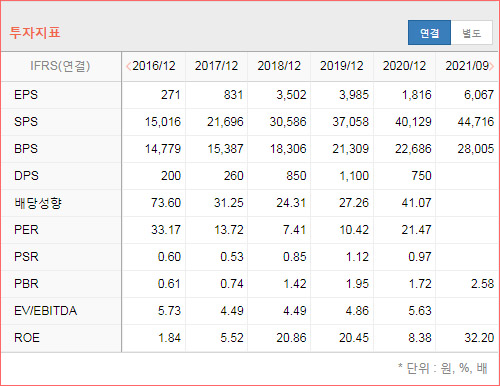Click the PSR row label

point(26,257)
